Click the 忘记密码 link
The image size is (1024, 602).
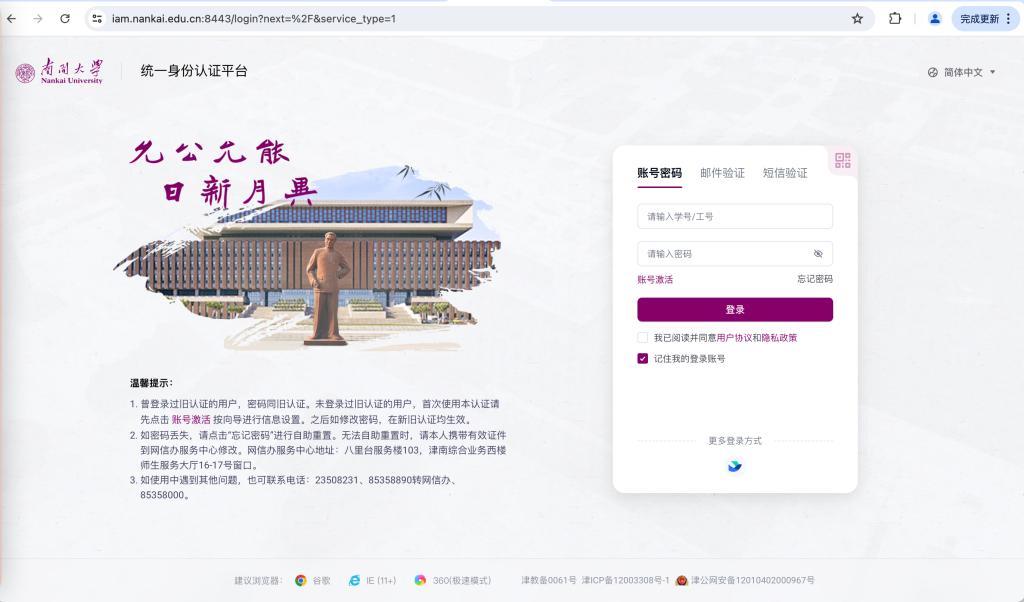tap(814, 279)
